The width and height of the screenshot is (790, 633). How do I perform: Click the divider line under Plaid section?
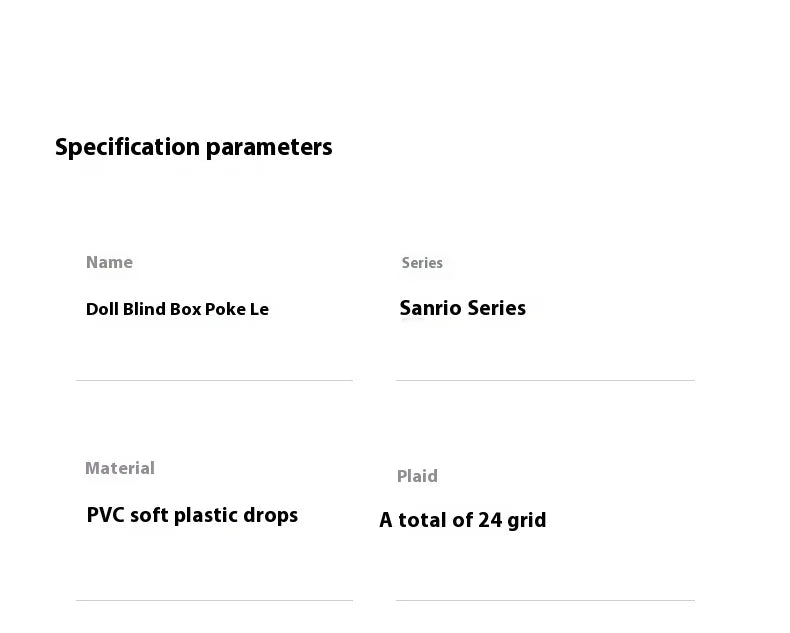coord(545,600)
